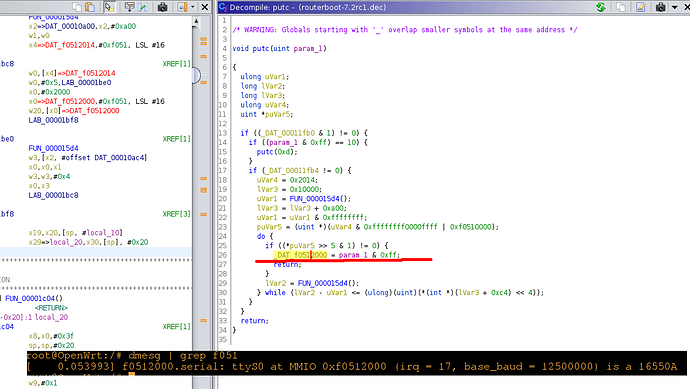Click the 'void putc(uint param_1)' signature
This screenshot has width=690, height=389.
coord(279,48)
